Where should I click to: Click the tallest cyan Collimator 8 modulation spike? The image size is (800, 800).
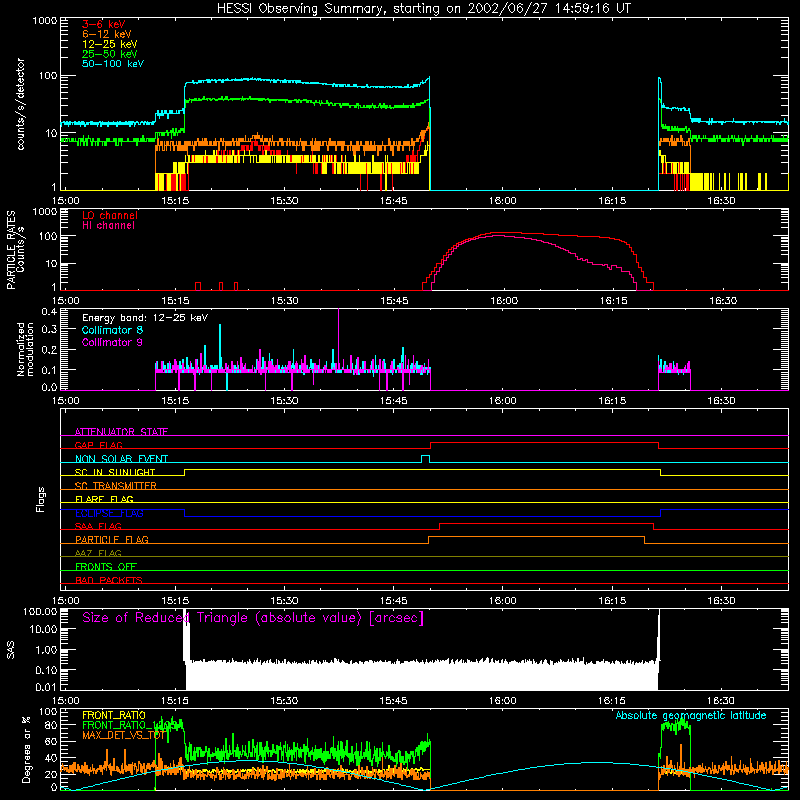click(x=220, y=346)
